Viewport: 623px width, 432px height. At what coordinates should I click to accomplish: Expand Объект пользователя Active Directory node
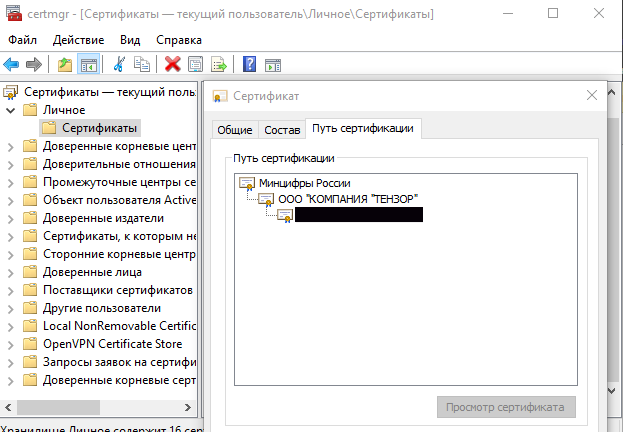(x=11, y=201)
